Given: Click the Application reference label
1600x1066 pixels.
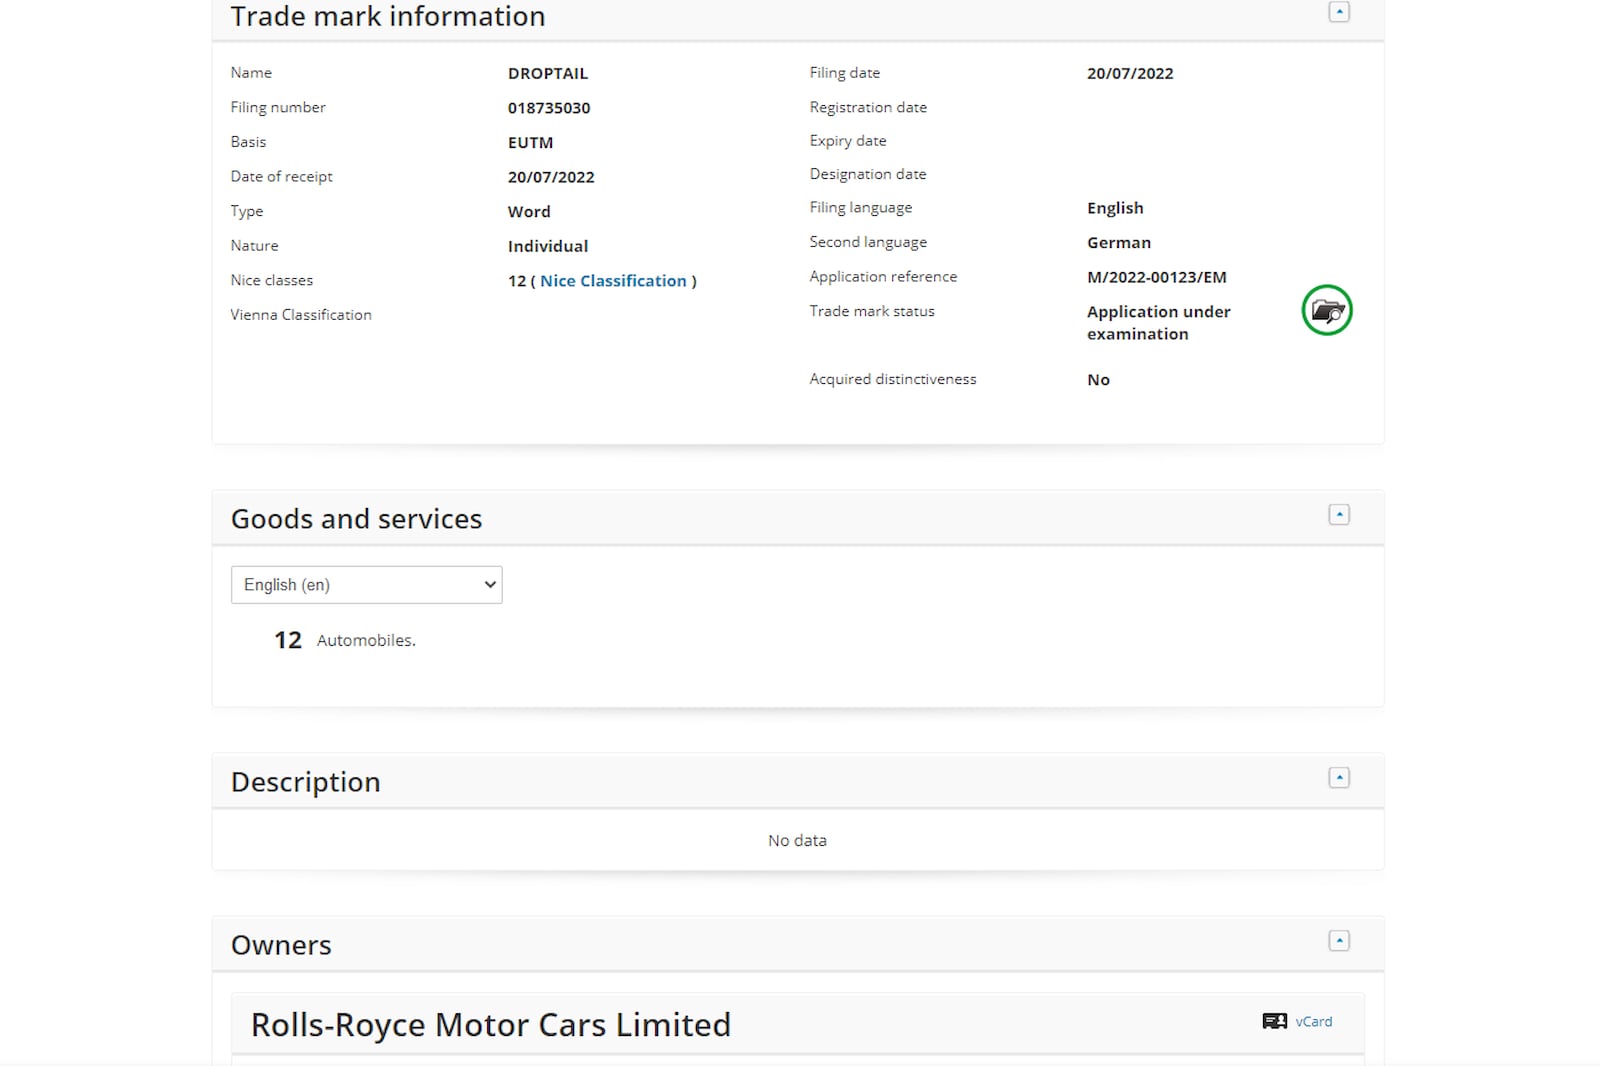Looking at the screenshot, I should (883, 276).
